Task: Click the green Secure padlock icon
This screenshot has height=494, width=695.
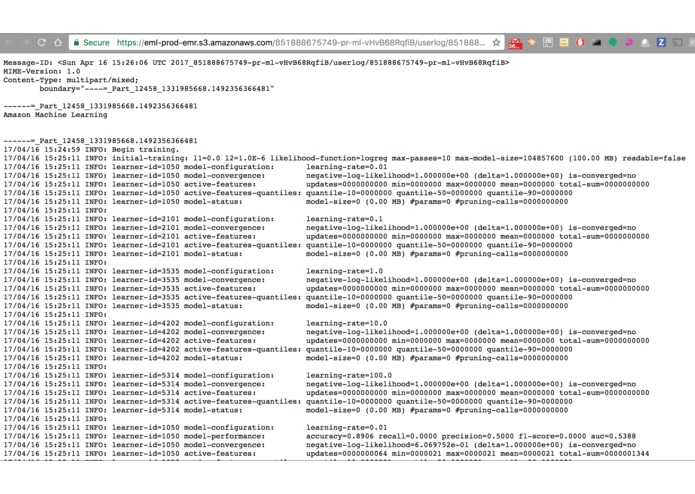Action: [x=76, y=43]
